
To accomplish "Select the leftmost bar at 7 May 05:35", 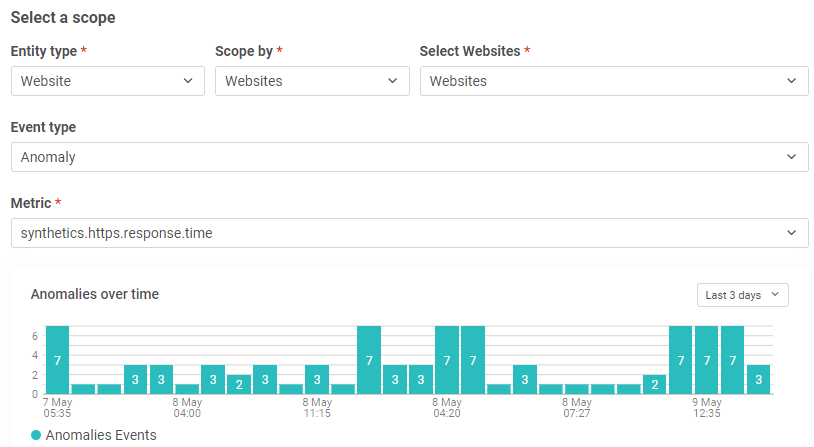I will 57,360.
